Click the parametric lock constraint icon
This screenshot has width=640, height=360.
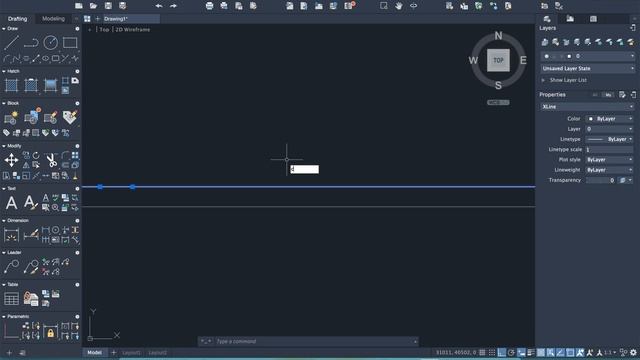(x=51, y=331)
